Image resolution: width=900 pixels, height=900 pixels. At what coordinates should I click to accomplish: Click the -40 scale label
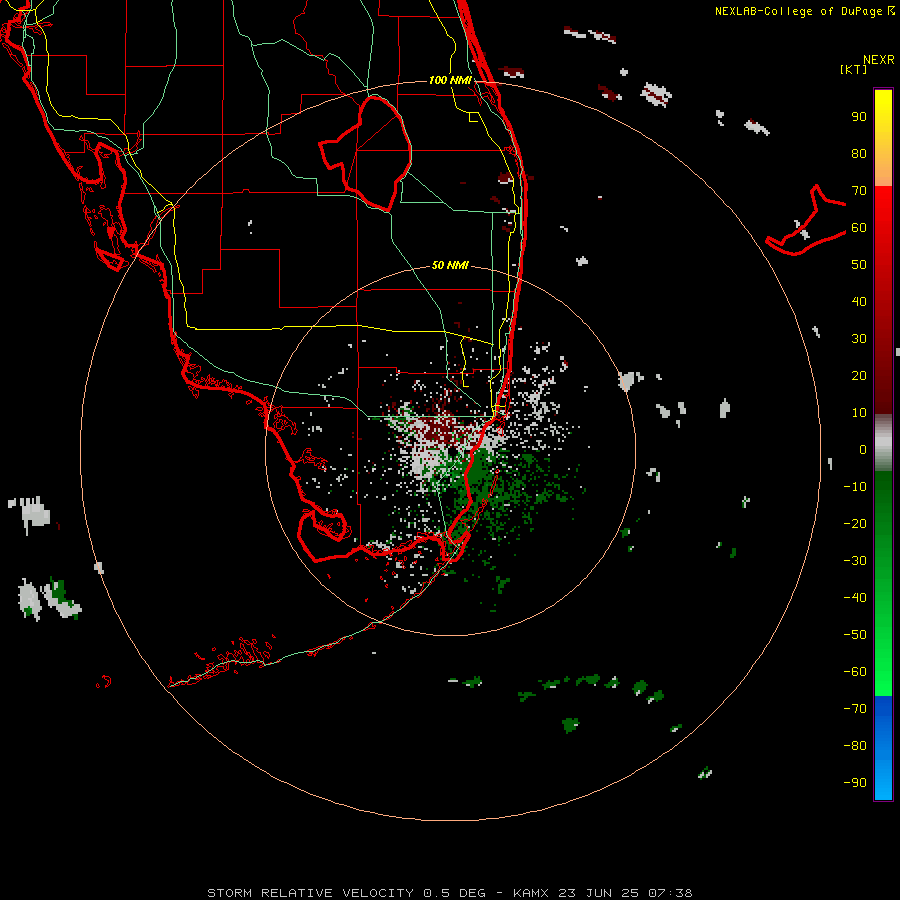point(855,598)
